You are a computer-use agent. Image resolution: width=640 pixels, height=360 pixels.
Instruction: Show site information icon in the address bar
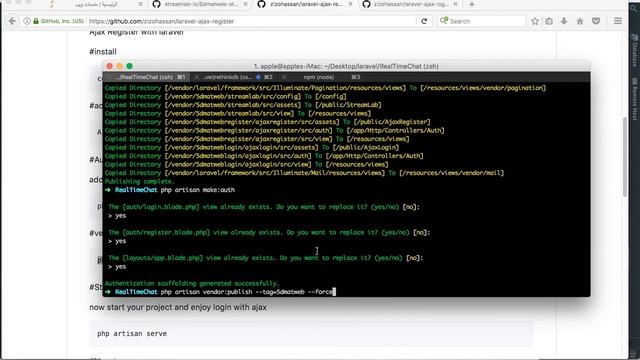click(x=27, y=21)
